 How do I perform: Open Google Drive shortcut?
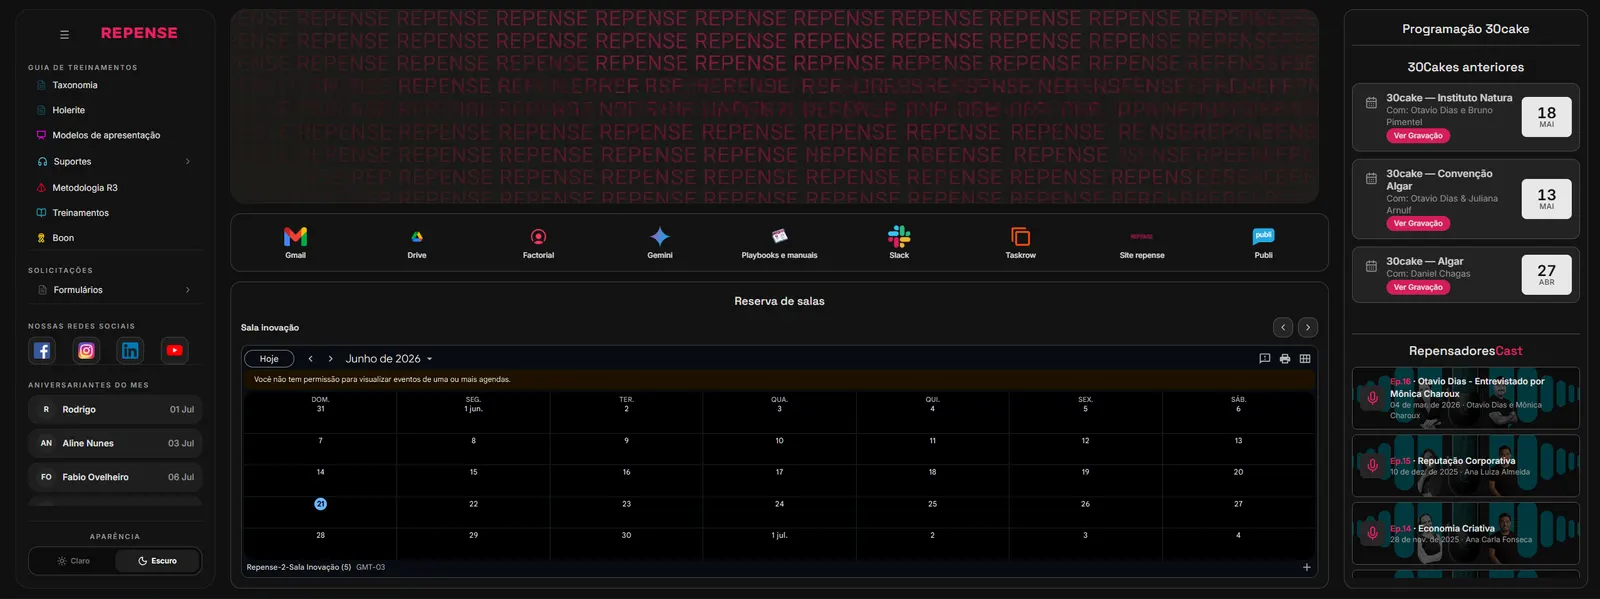coord(417,242)
